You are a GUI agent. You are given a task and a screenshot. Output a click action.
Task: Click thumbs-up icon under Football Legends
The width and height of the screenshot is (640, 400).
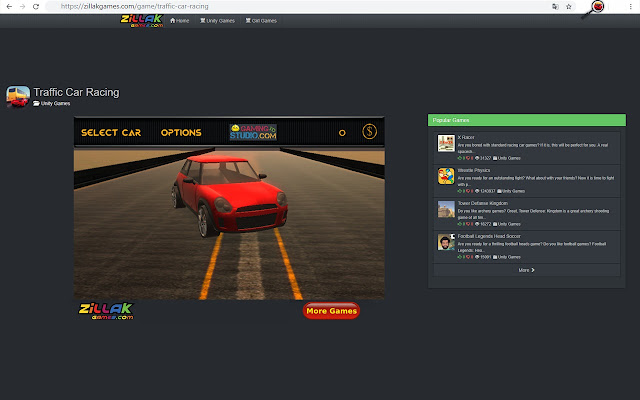coord(460,257)
